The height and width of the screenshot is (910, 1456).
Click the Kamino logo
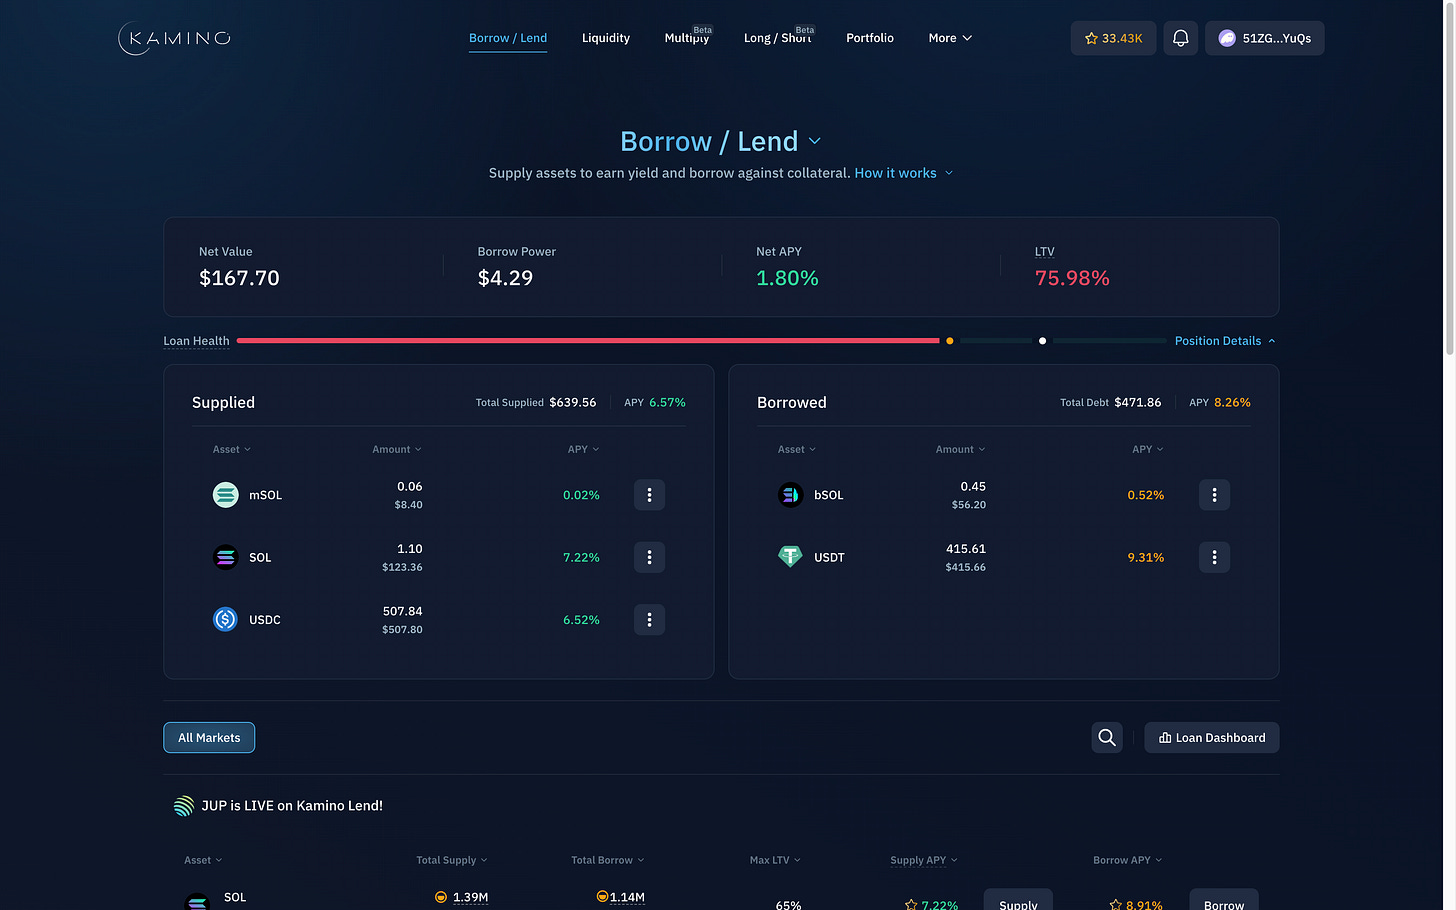pyautogui.click(x=175, y=38)
